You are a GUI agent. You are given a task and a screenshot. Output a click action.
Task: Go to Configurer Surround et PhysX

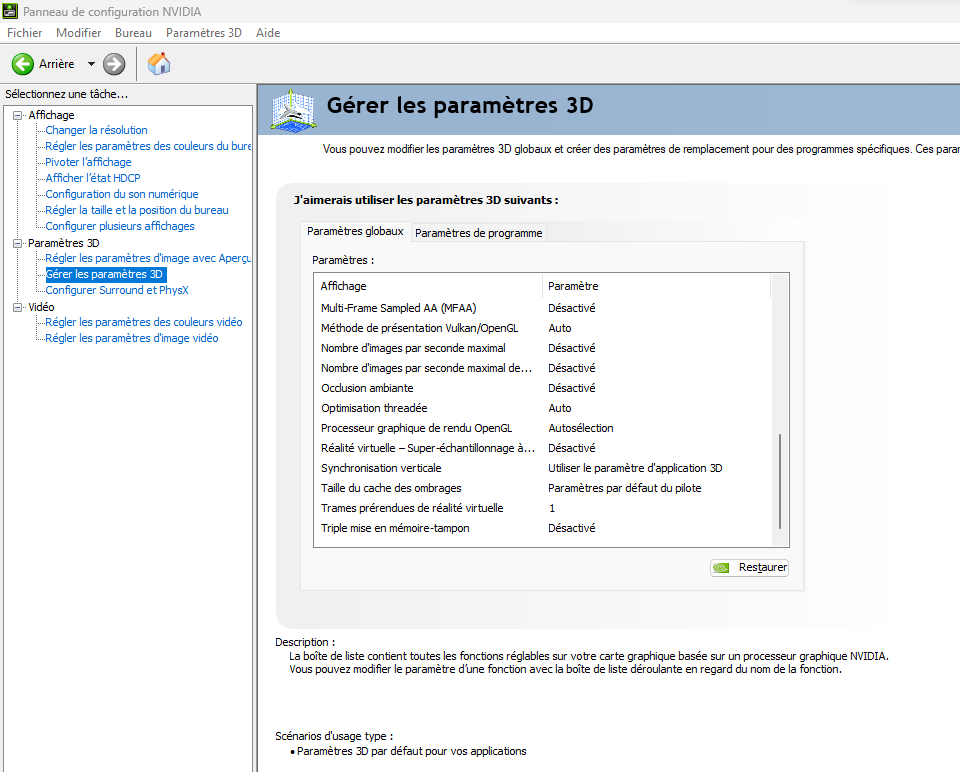point(116,290)
